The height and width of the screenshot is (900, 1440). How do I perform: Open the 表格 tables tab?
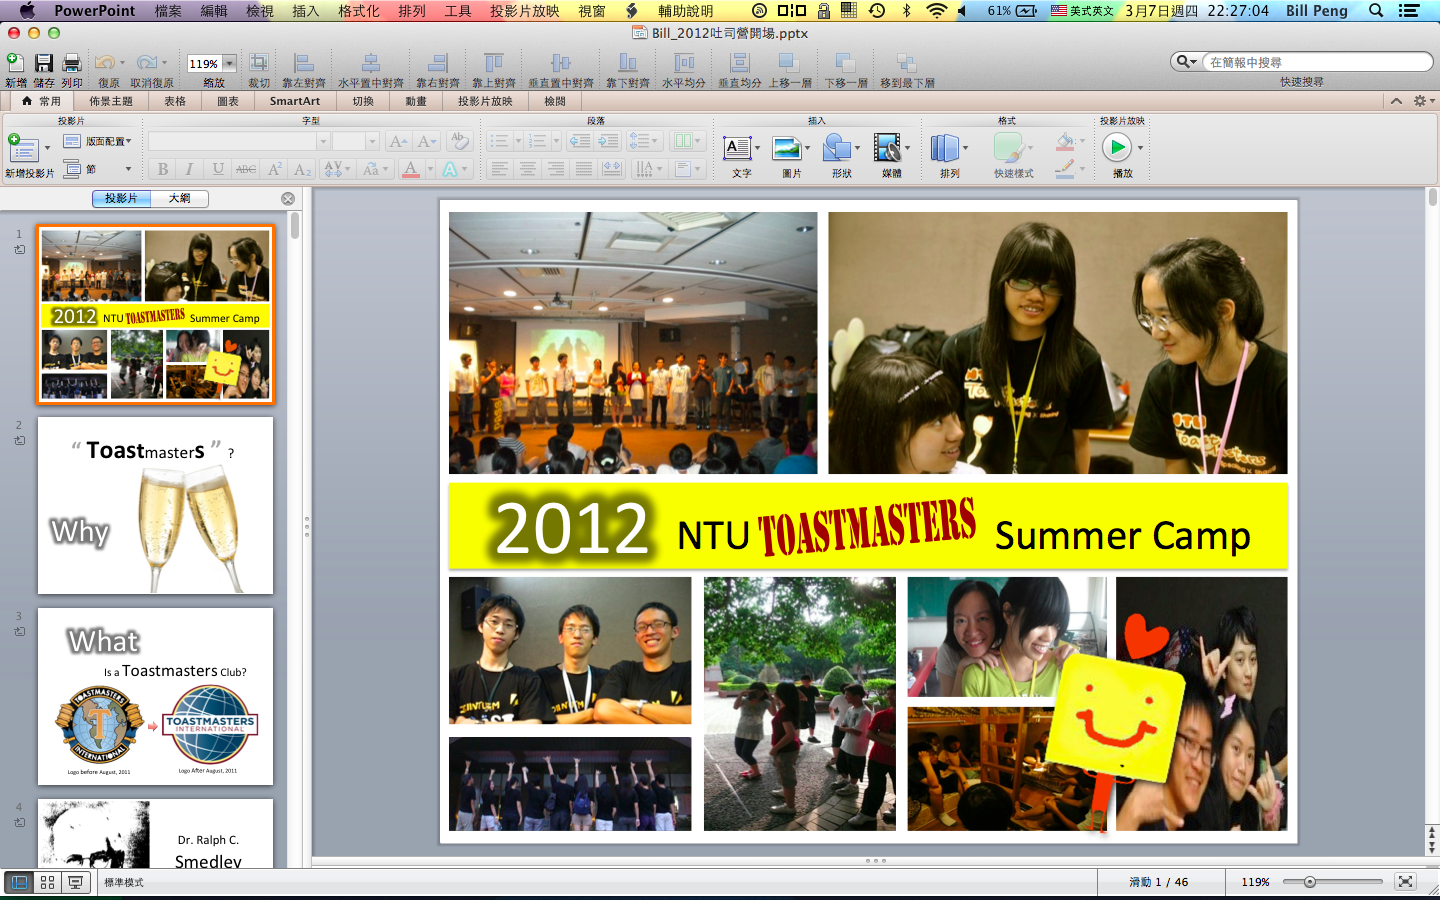coord(175,101)
